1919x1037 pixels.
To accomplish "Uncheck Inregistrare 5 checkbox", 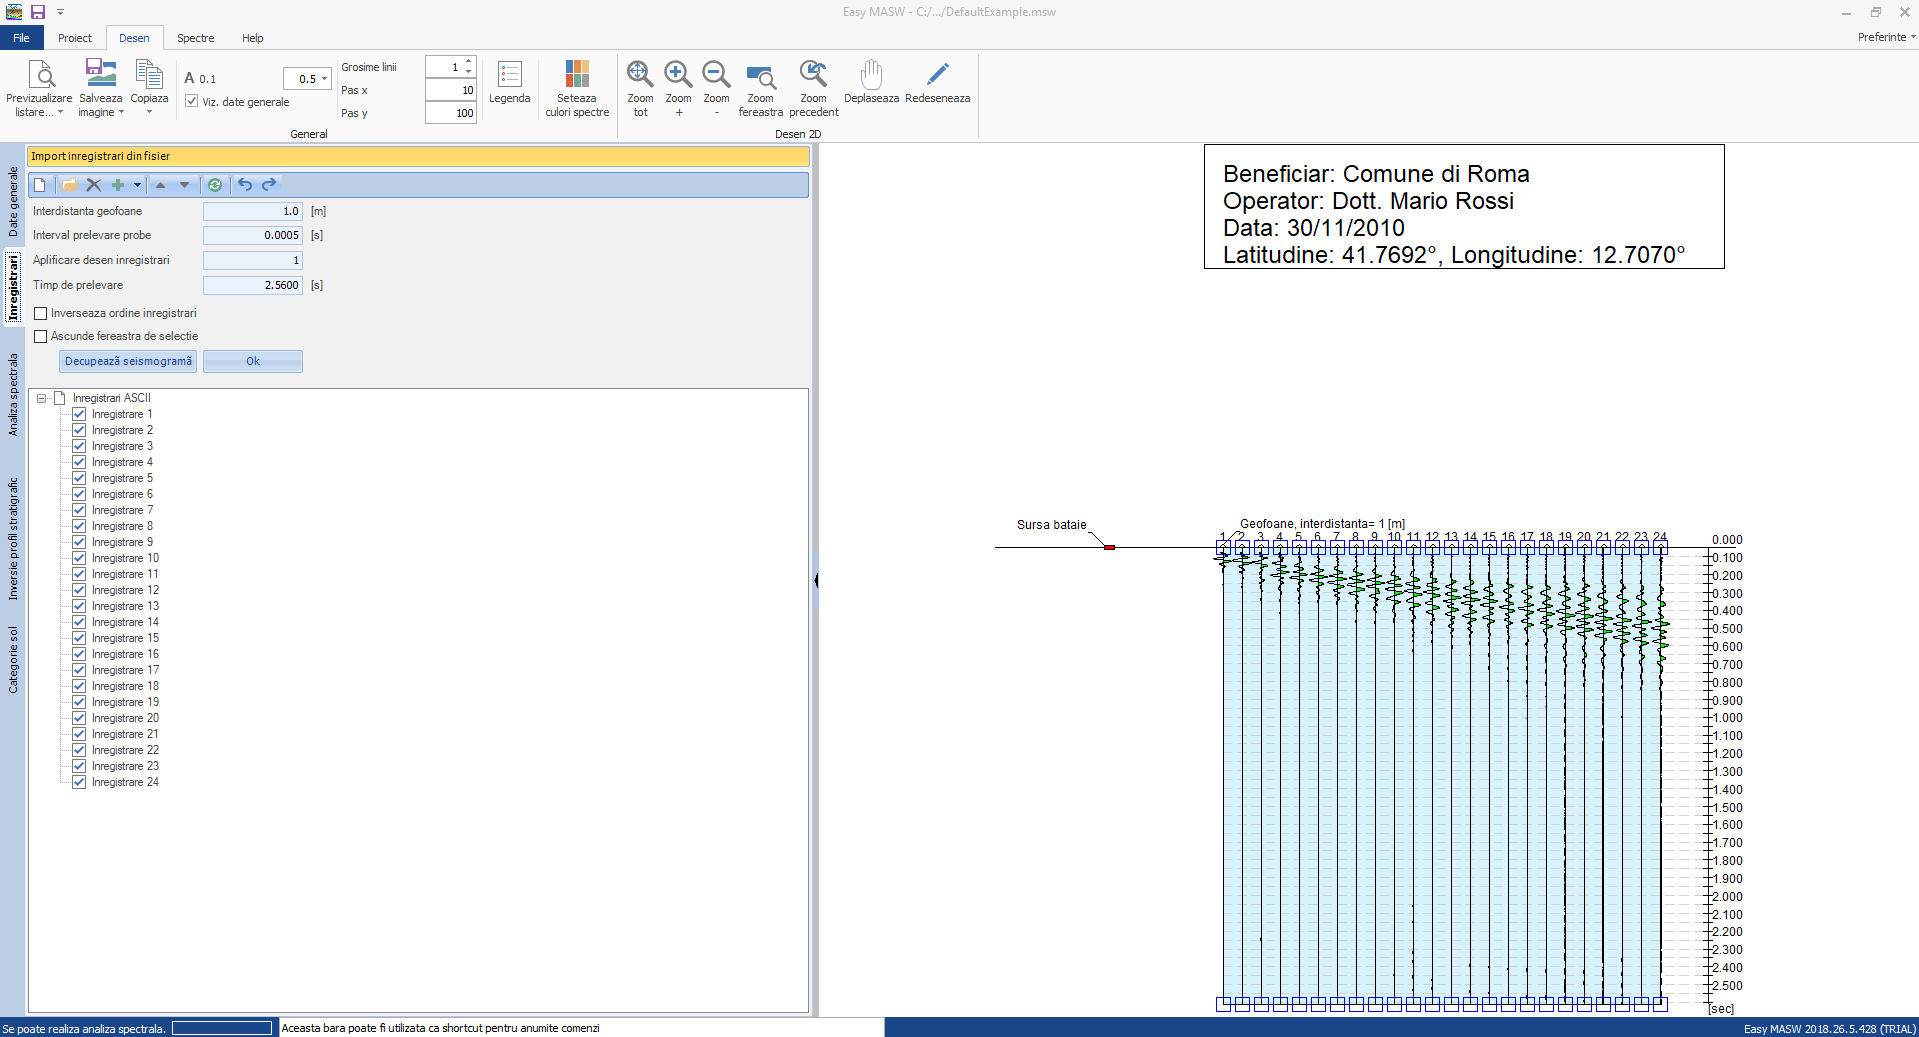I will pyautogui.click(x=79, y=478).
